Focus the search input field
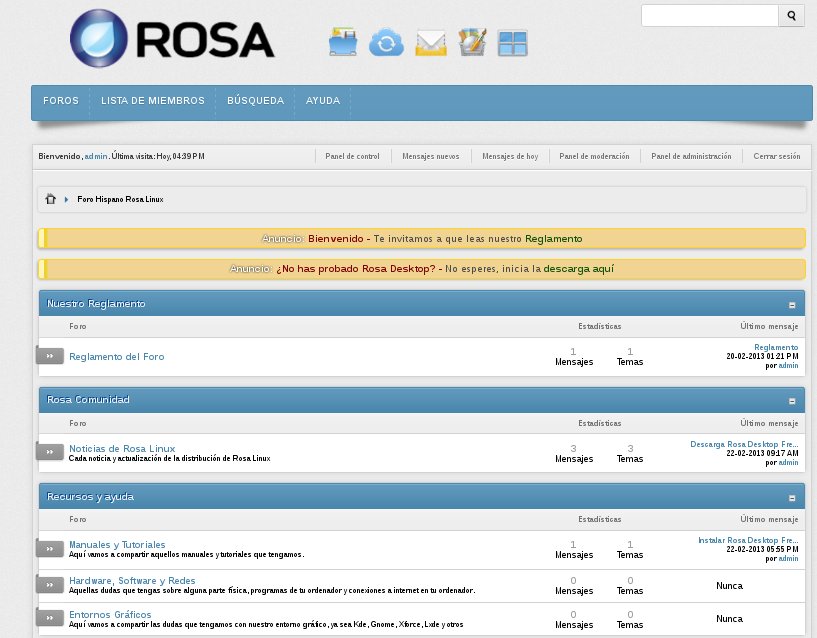This screenshot has width=817, height=638. point(710,16)
